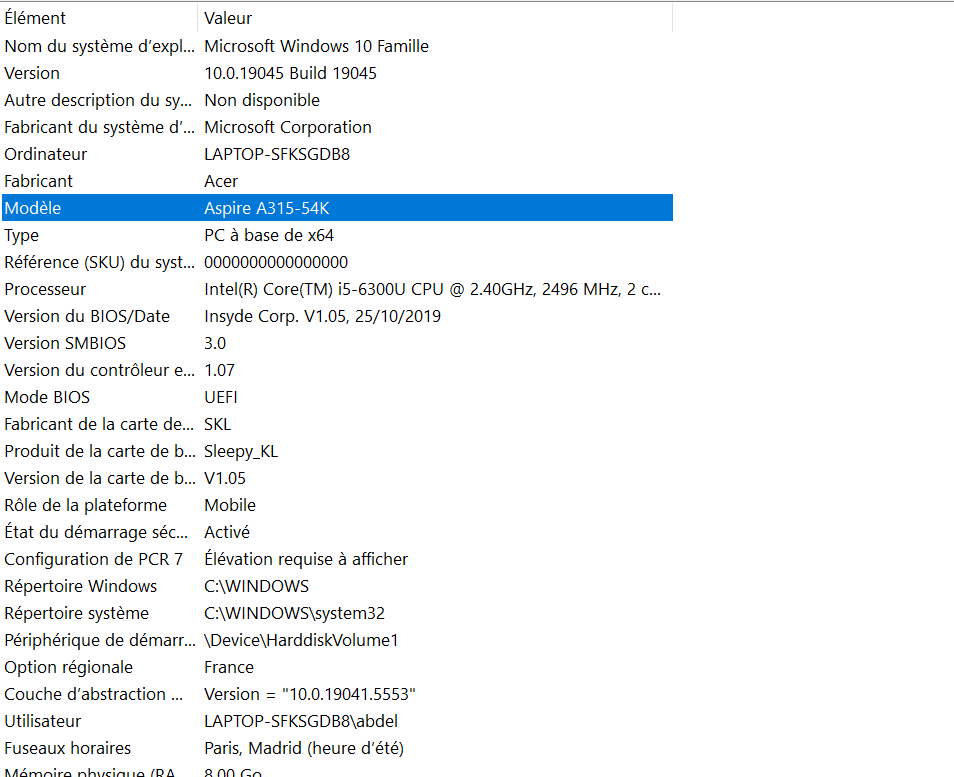Click the C:\WINDOWS\system32 value

294,613
